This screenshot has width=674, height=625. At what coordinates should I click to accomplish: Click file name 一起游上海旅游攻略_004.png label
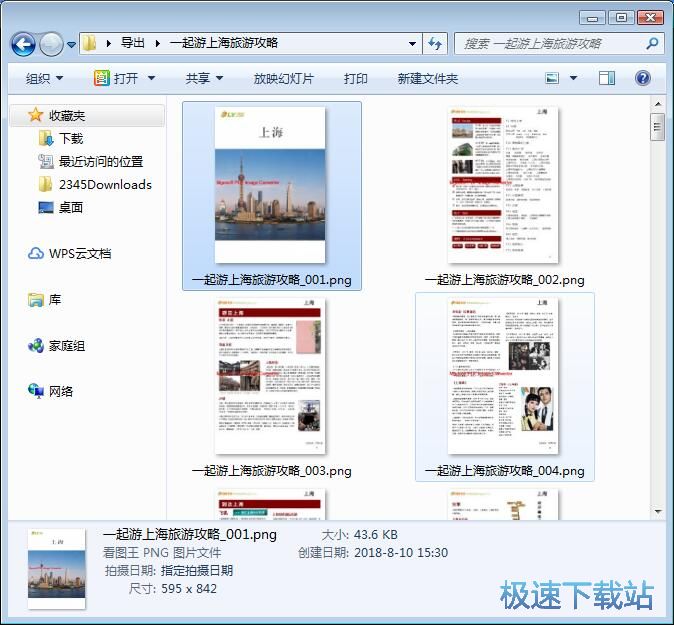pyautogui.click(x=505, y=471)
